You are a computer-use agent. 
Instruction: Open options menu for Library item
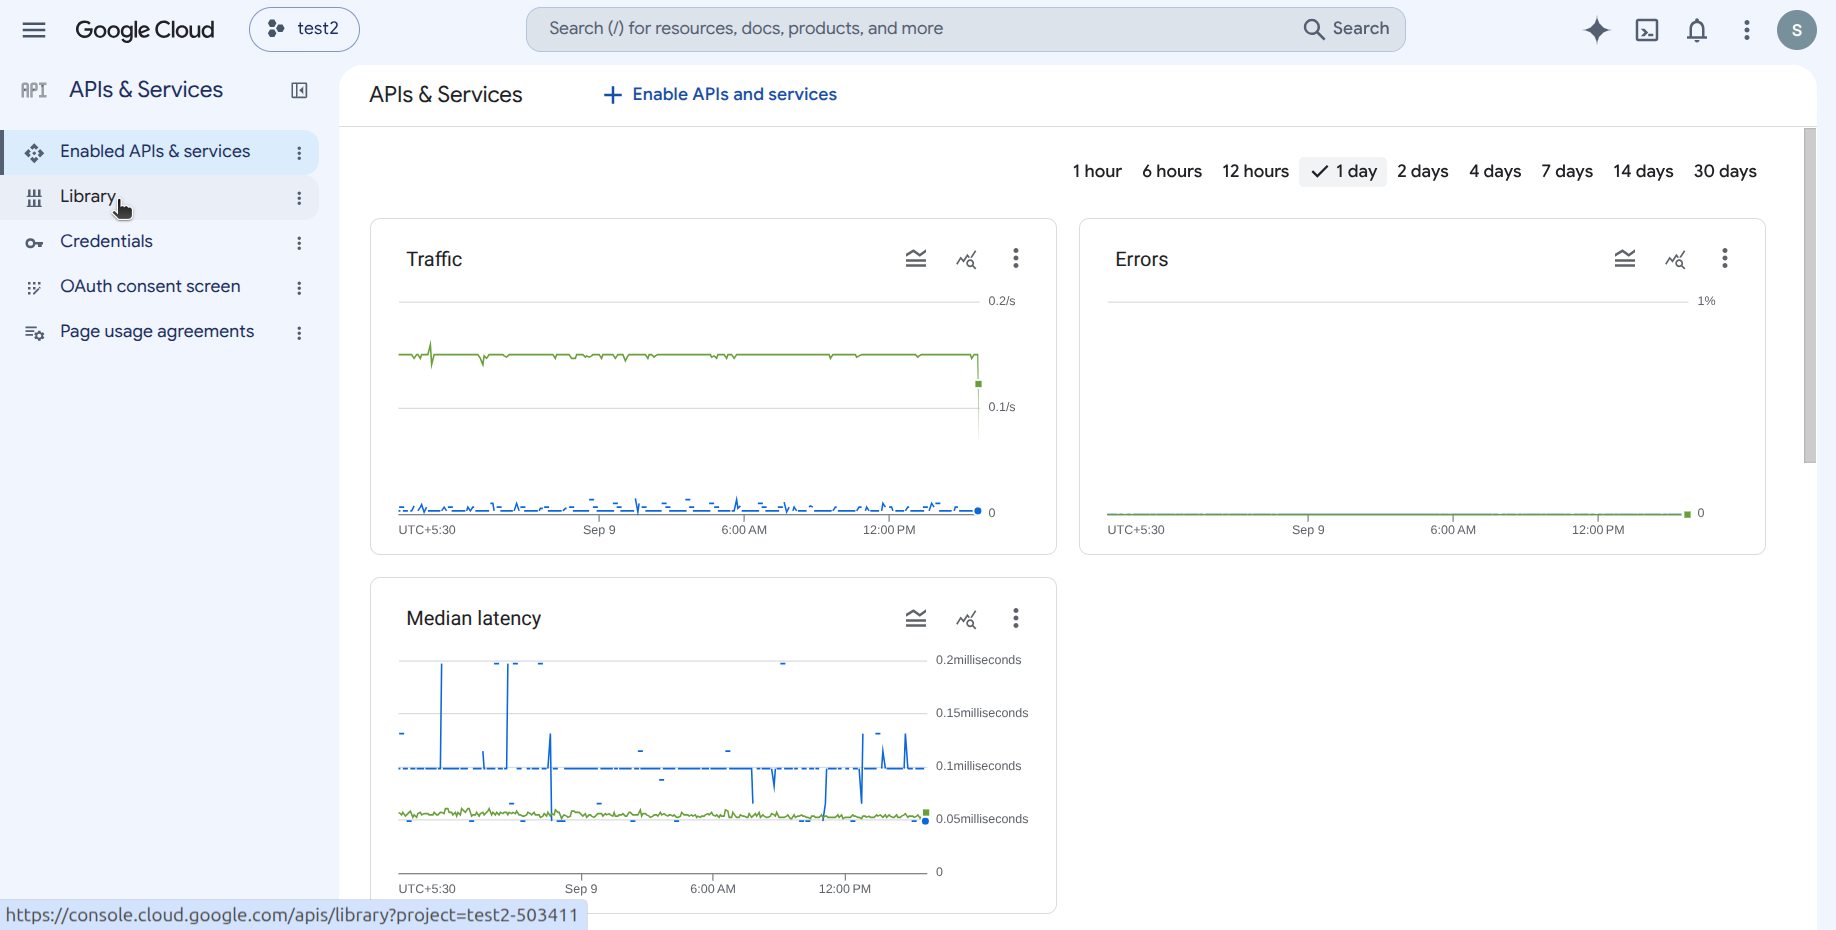click(299, 198)
